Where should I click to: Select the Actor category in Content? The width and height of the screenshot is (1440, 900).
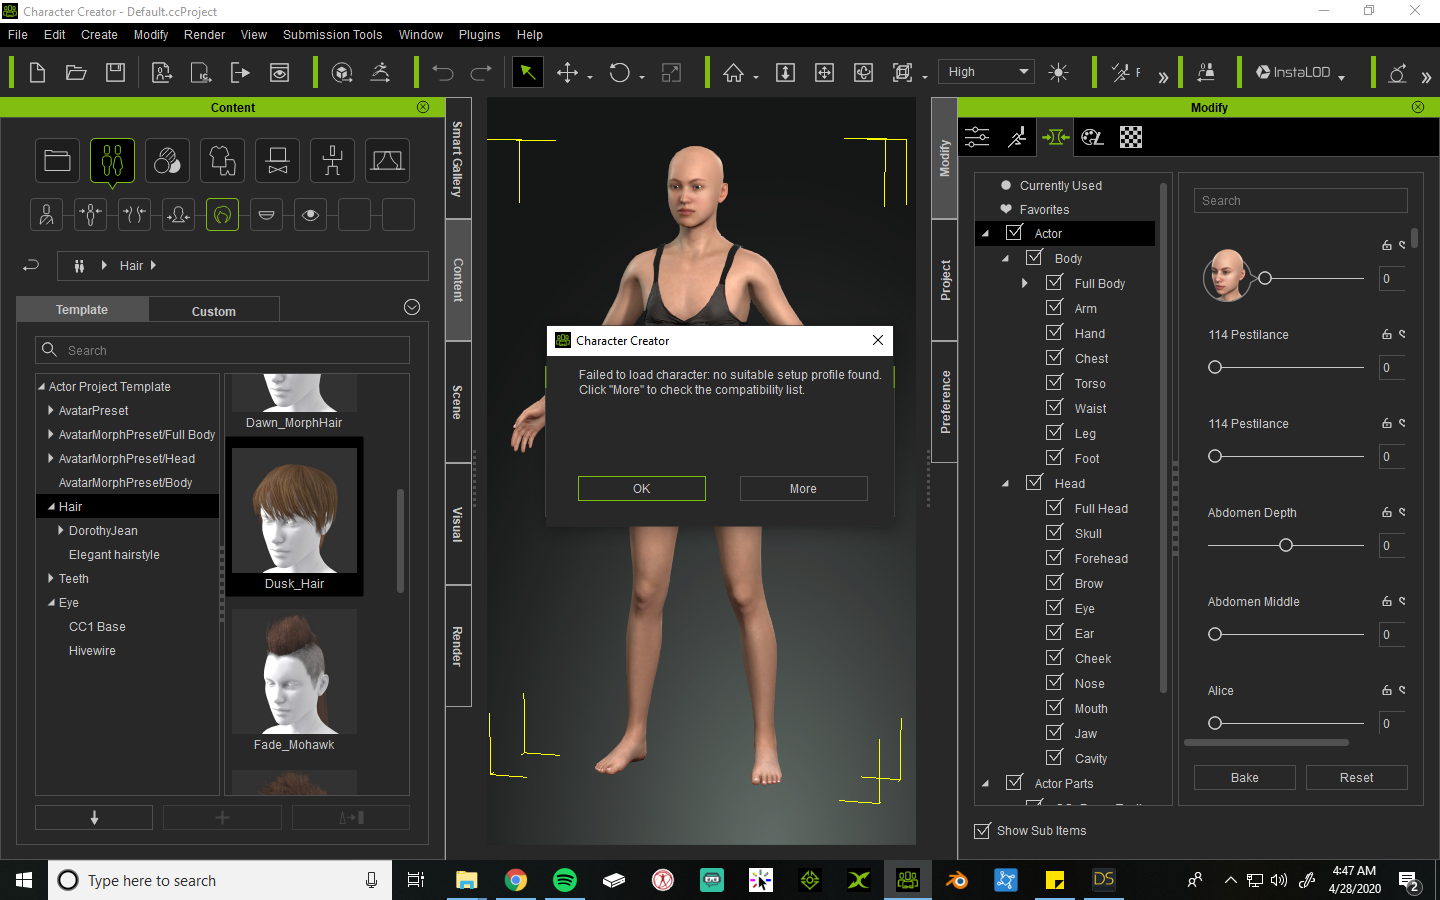[x=113, y=160]
